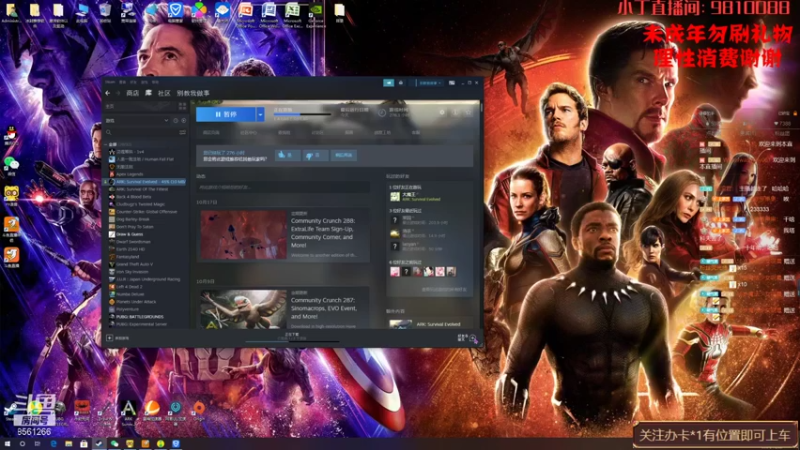Open File Explorer on the taskbar
This screenshot has height=450, width=800.
click(68, 444)
